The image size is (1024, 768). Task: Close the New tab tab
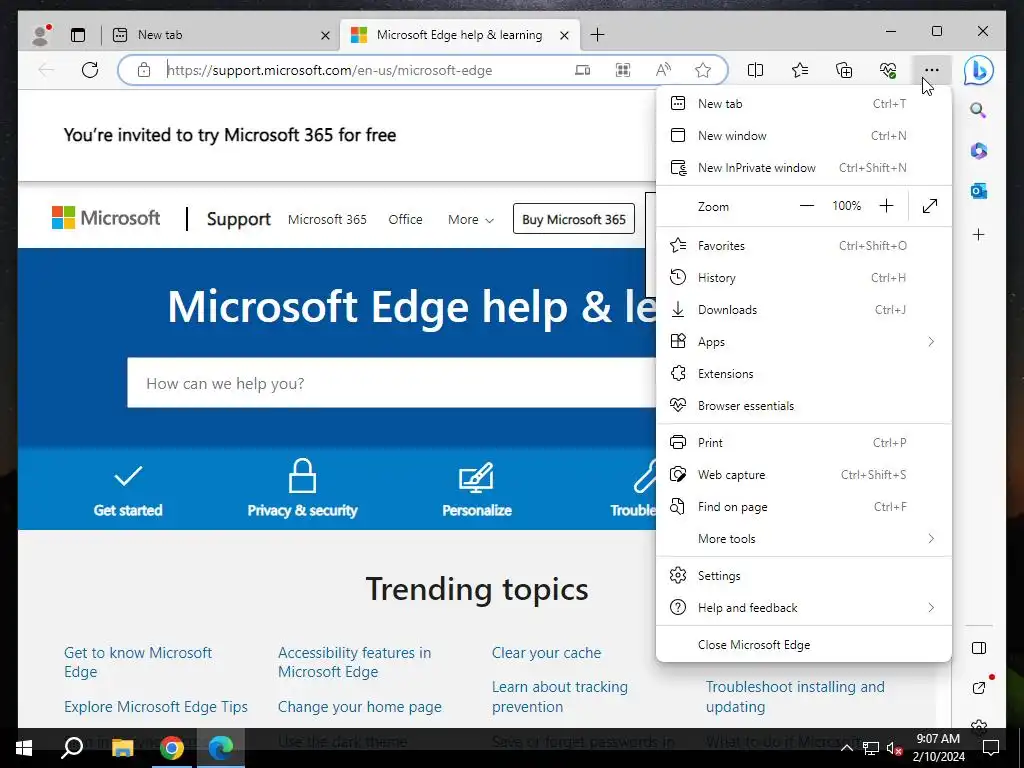pos(325,35)
